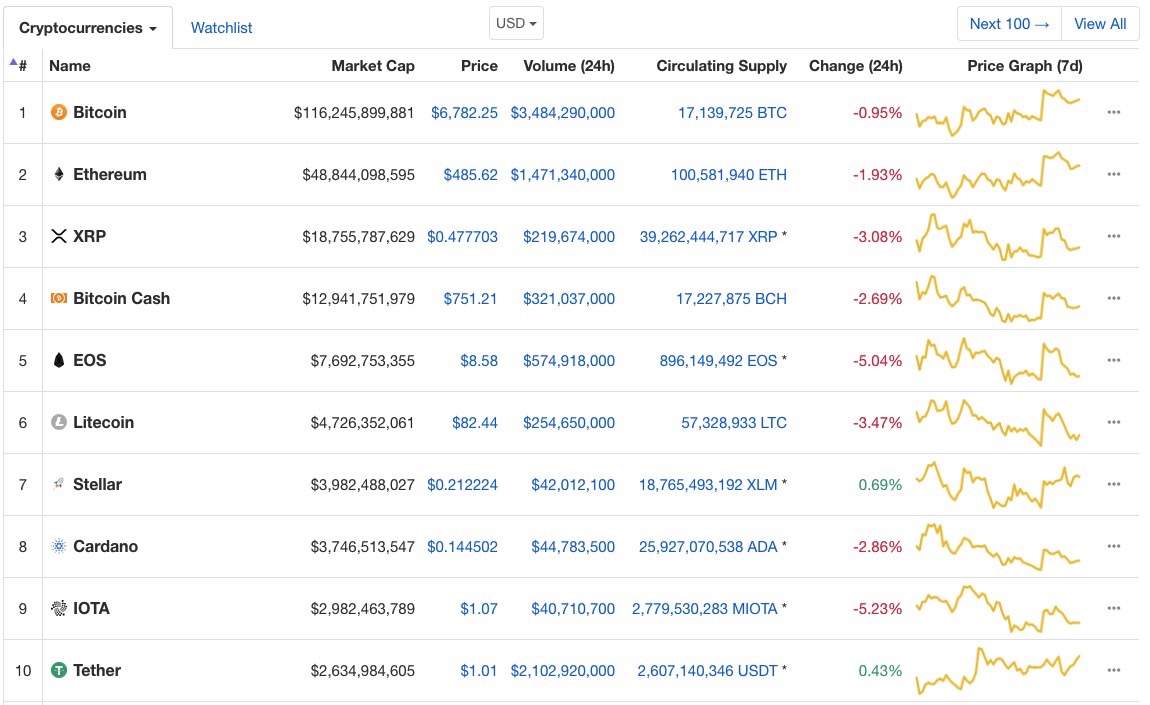Open Ethereum's 7-day price graph
The height and width of the screenshot is (705, 1150).
tap(998, 175)
